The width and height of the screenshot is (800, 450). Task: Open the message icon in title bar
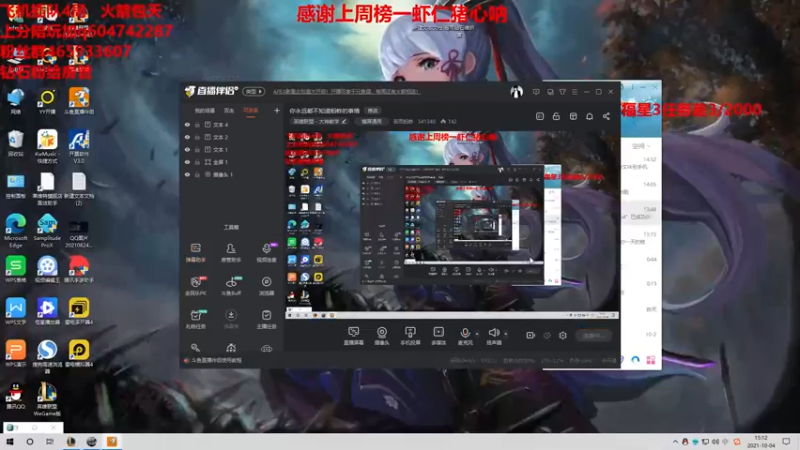click(x=536, y=92)
